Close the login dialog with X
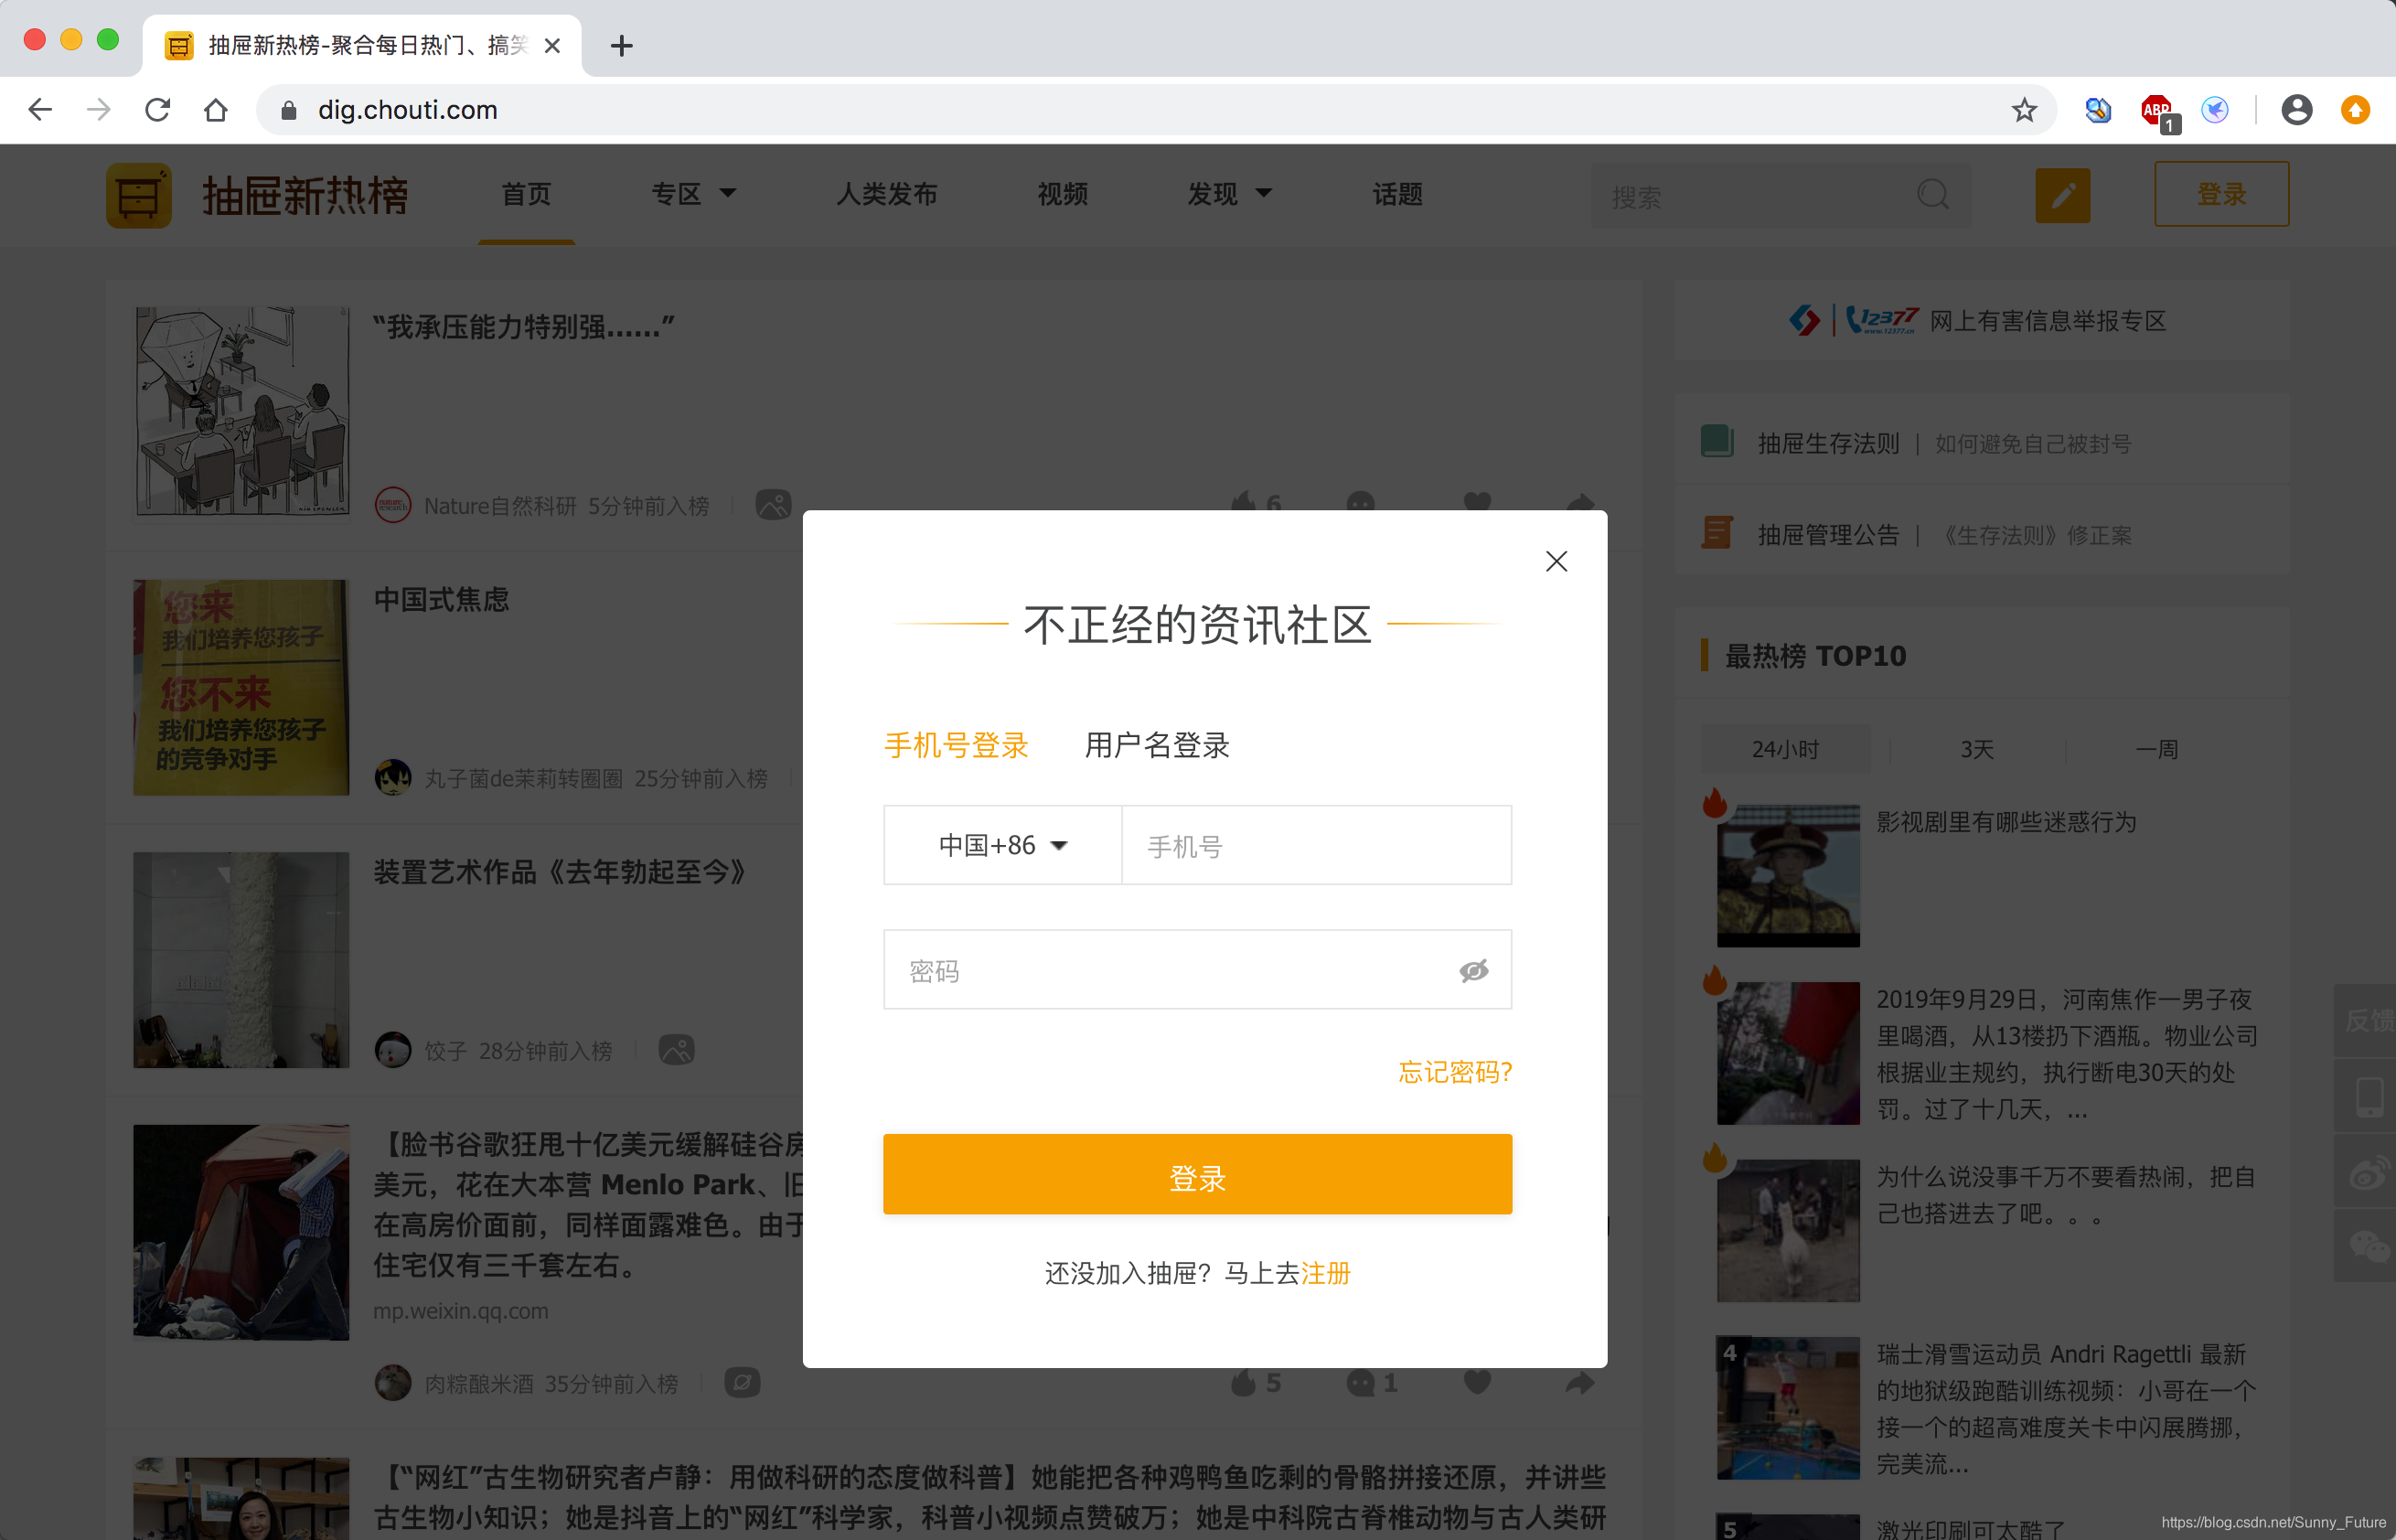2396x1540 pixels. [1556, 561]
